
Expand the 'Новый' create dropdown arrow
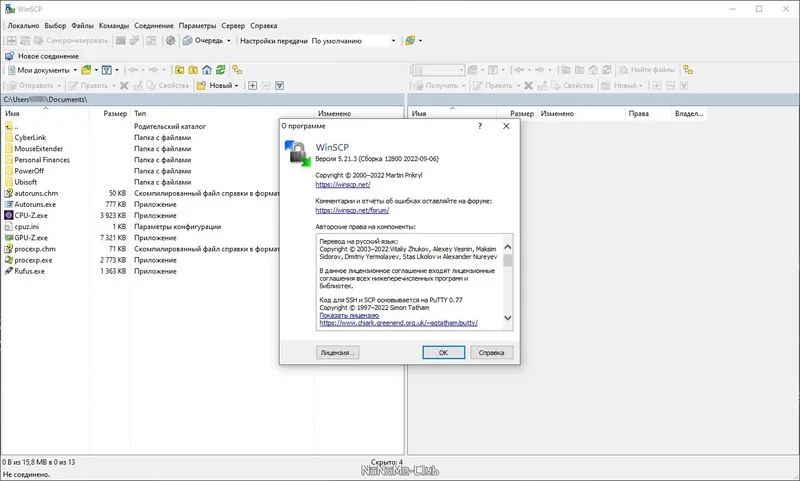236,86
